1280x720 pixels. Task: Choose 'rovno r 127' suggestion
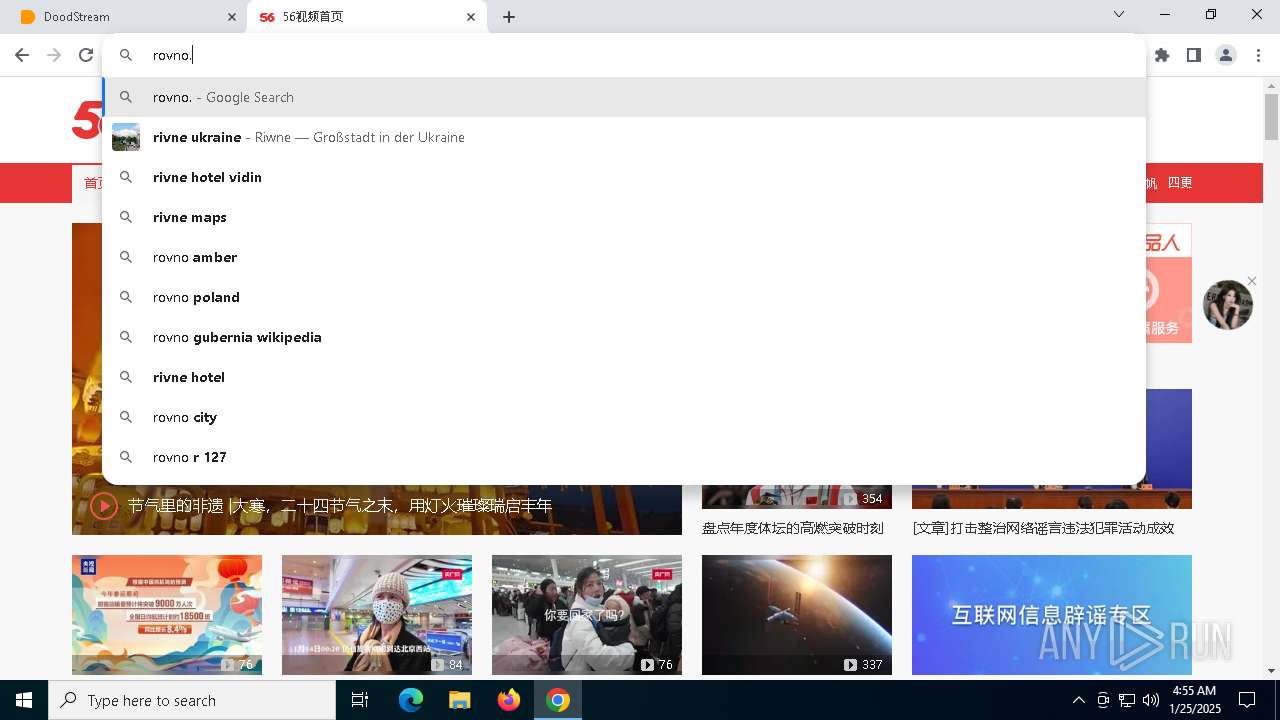(624, 457)
